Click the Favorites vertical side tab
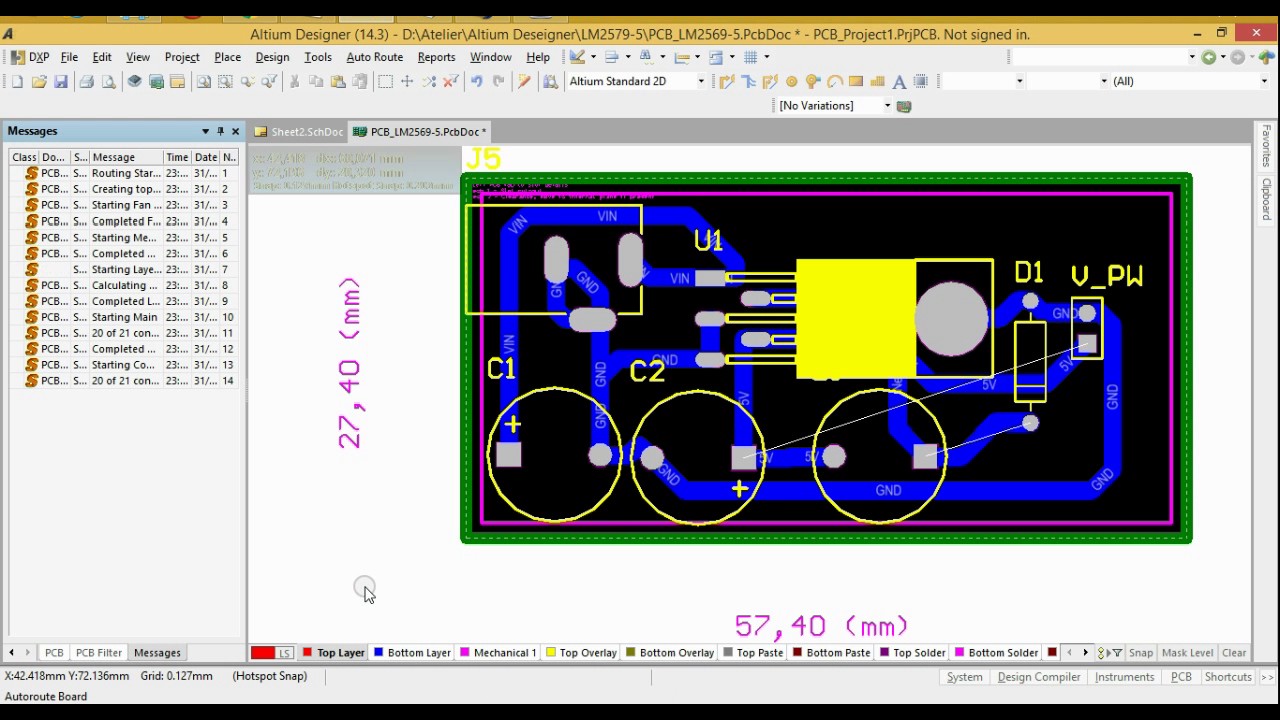The width and height of the screenshot is (1280, 720). (x=1266, y=146)
